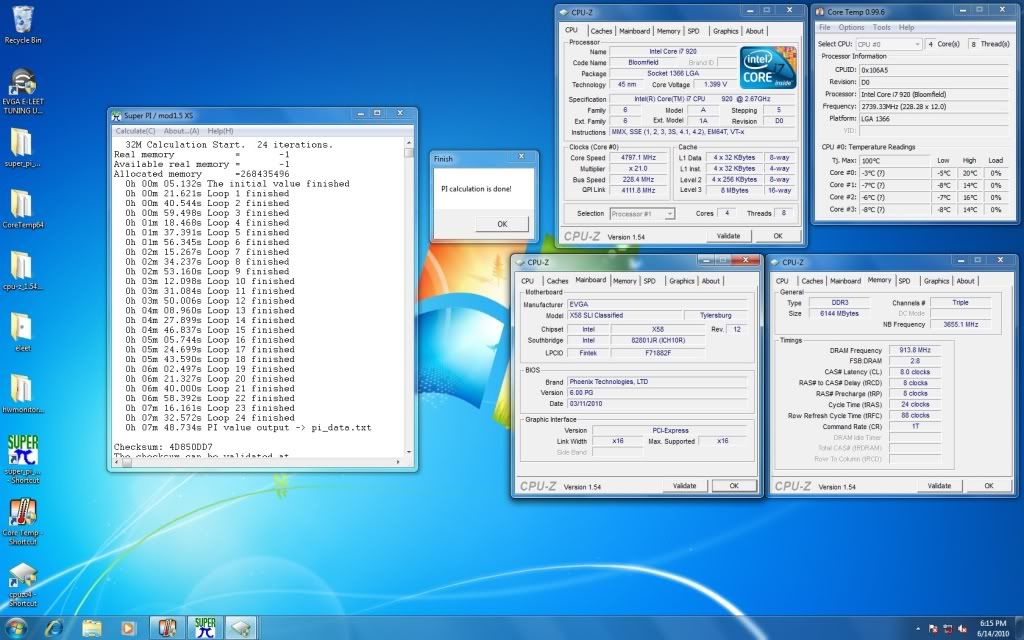The height and width of the screenshot is (640, 1024).
Task: Switch to Super PI in the taskbar
Action: click(205, 627)
